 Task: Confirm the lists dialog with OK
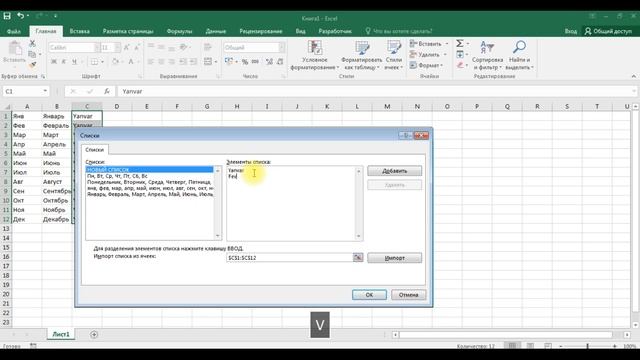[x=369, y=295]
